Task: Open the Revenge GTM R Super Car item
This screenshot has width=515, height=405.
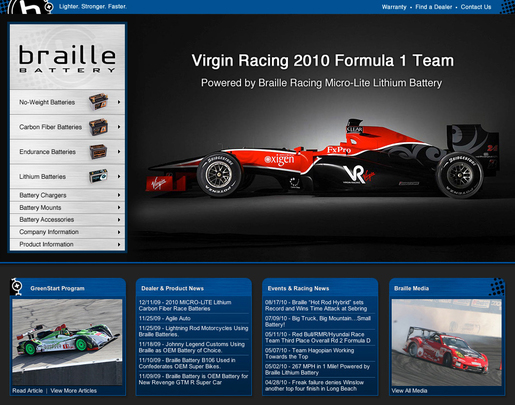Action: click(x=193, y=379)
